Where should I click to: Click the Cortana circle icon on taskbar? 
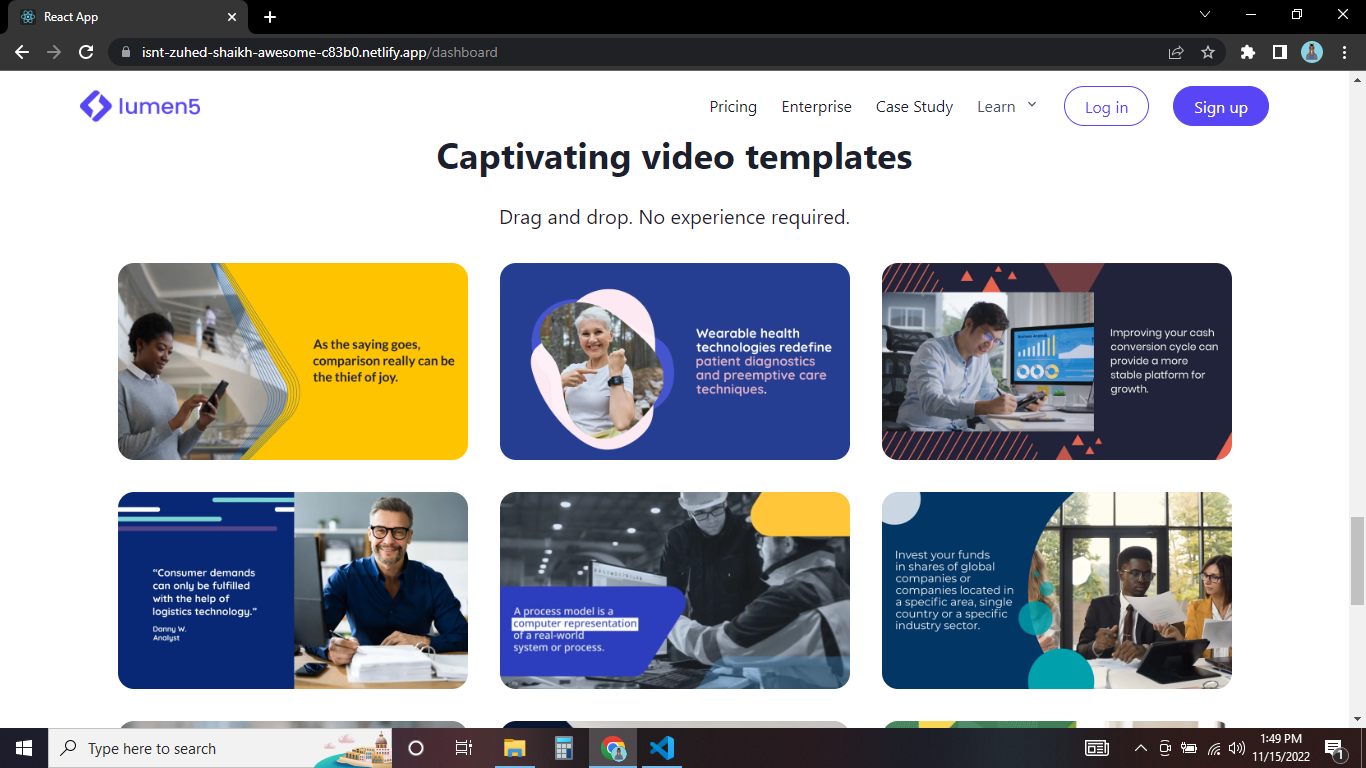pyautogui.click(x=416, y=748)
